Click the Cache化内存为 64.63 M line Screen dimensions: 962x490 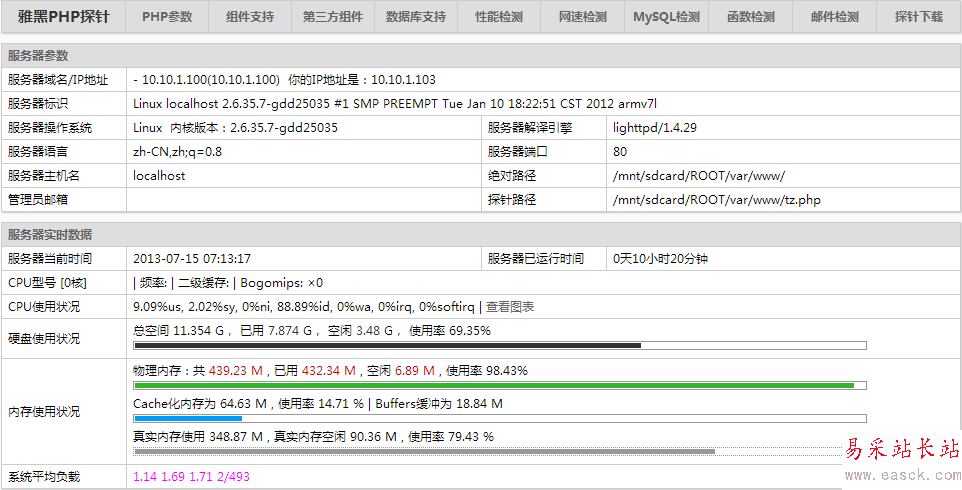click(x=318, y=404)
